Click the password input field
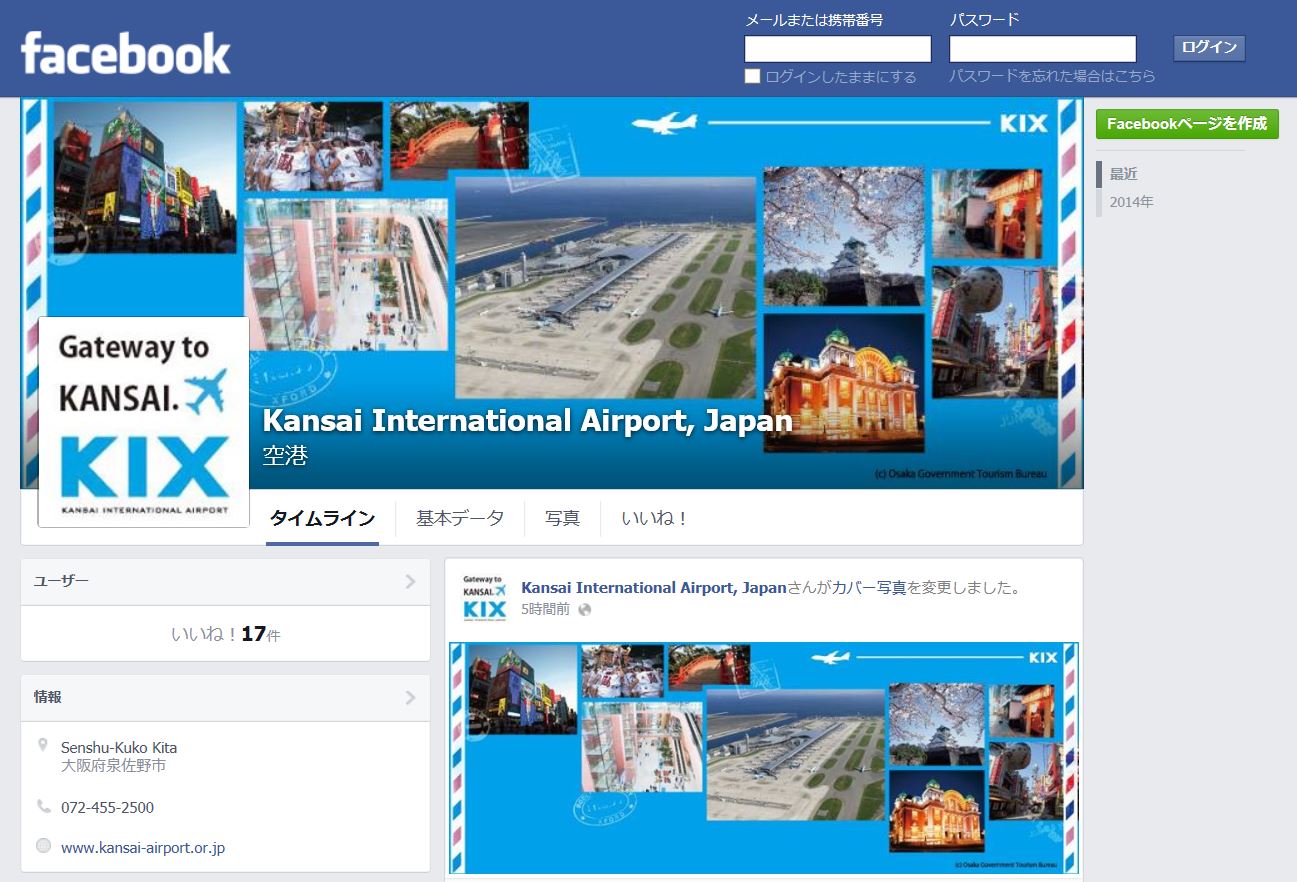This screenshot has height=882, width=1297. [1043, 49]
